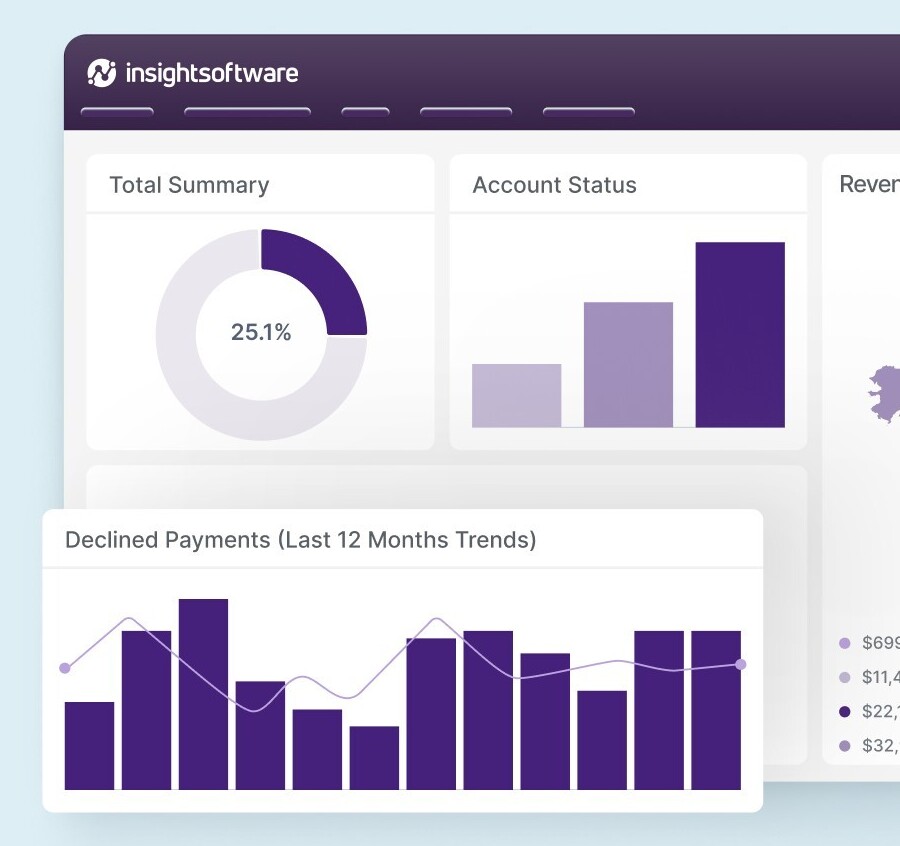900x846 pixels.
Task: Click the shortest lightest bar in Account Status
Action: (516, 396)
